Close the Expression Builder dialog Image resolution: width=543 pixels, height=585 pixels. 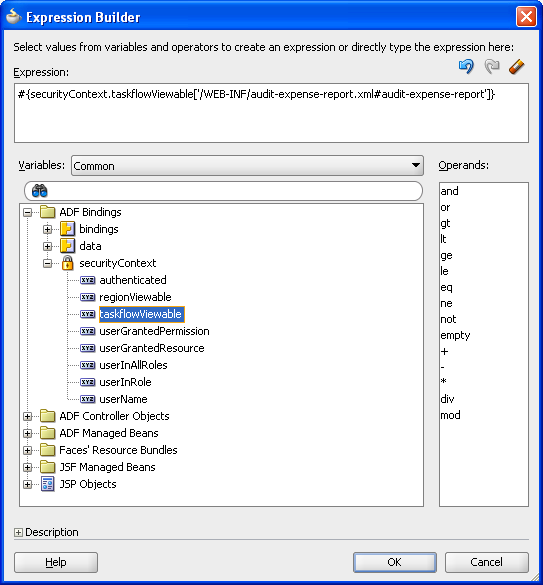click(x=526, y=17)
